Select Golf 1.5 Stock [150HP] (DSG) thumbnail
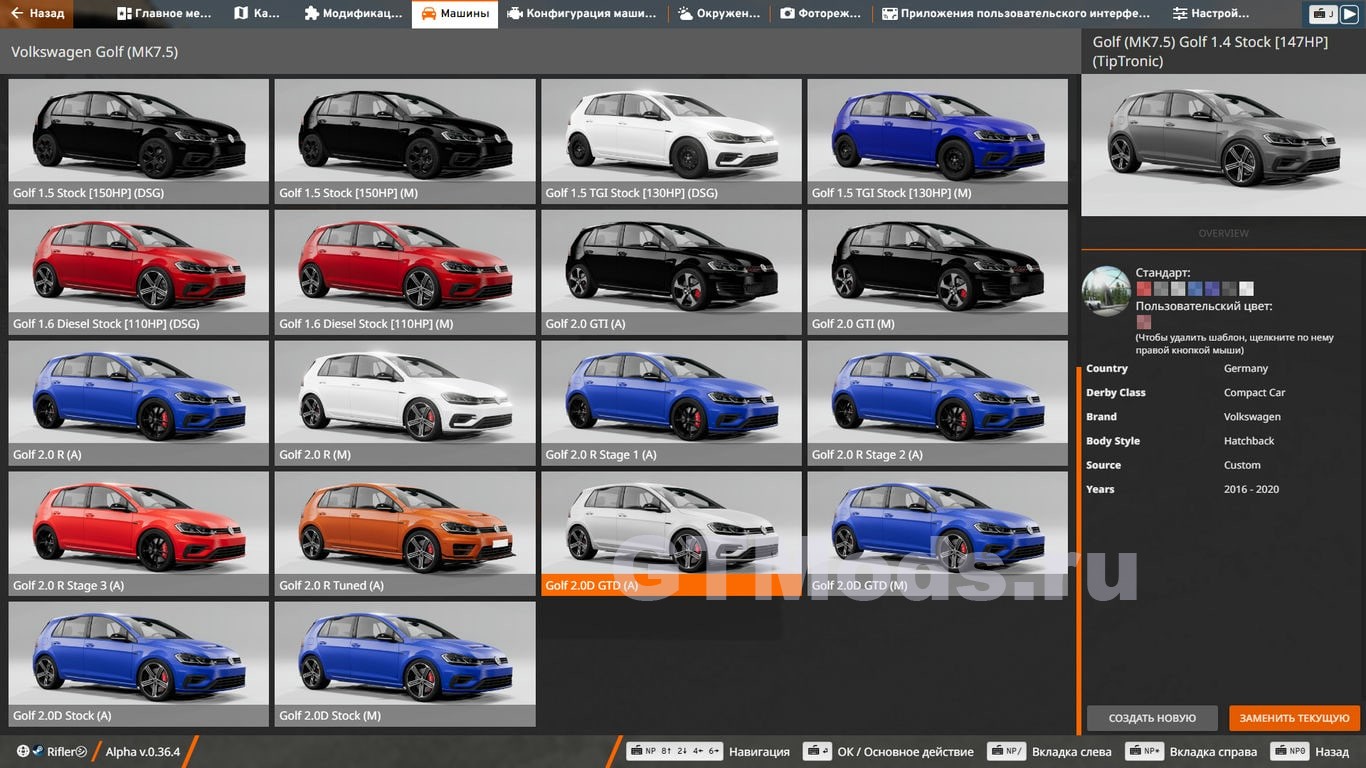This screenshot has width=1366, height=768. pyautogui.click(x=139, y=141)
